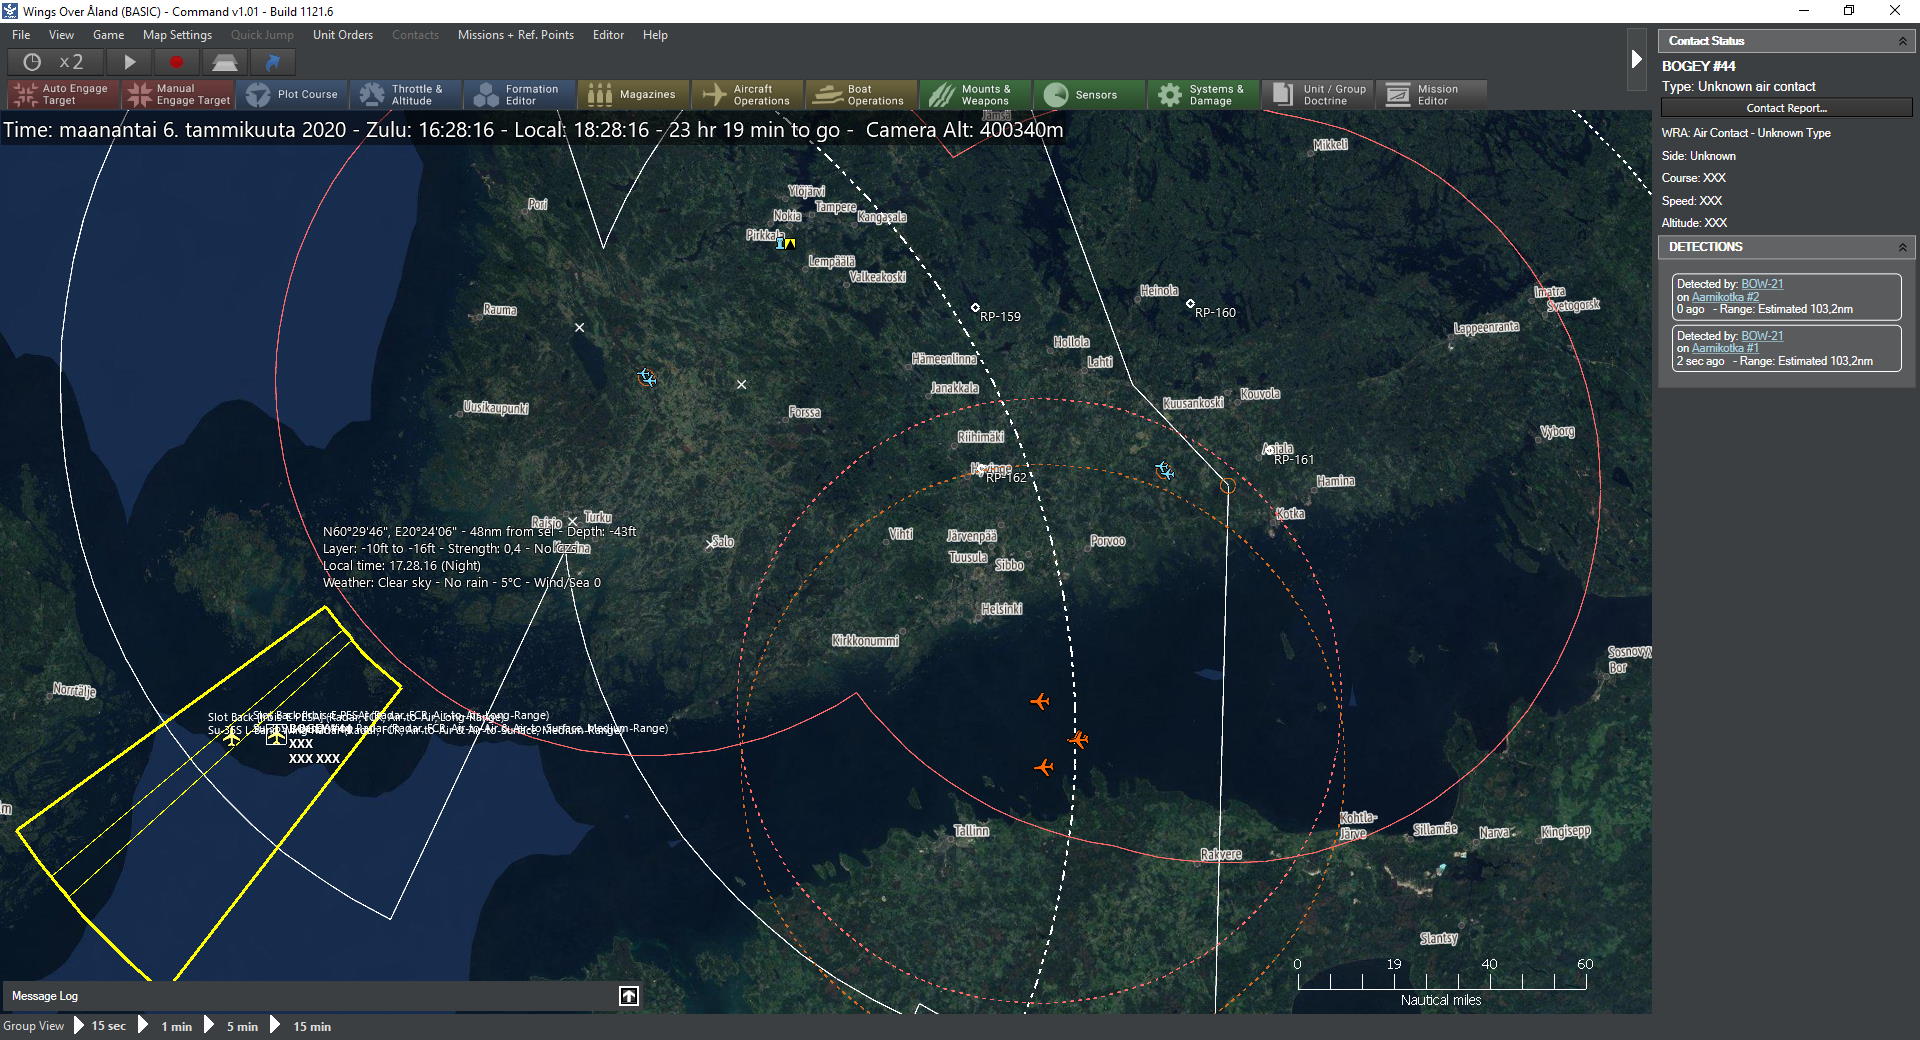This screenshot has height=1040, width=1920.
Task: Open the Missions + Ref. Points menu
Action: (515, 35)
